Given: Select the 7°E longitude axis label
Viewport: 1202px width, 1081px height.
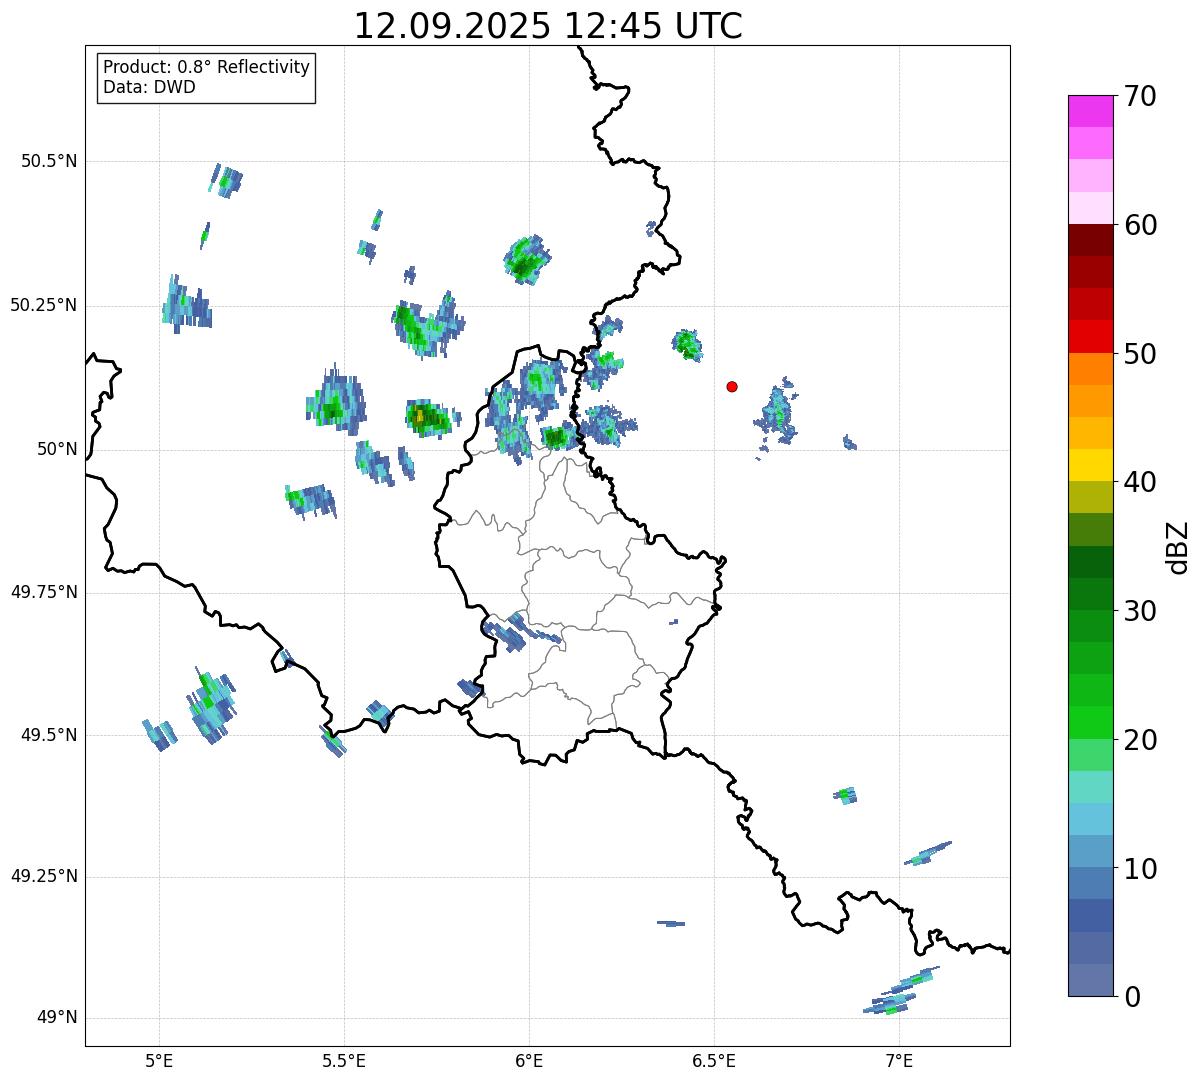Looking at the screenshot, I should pos(899,1060).
